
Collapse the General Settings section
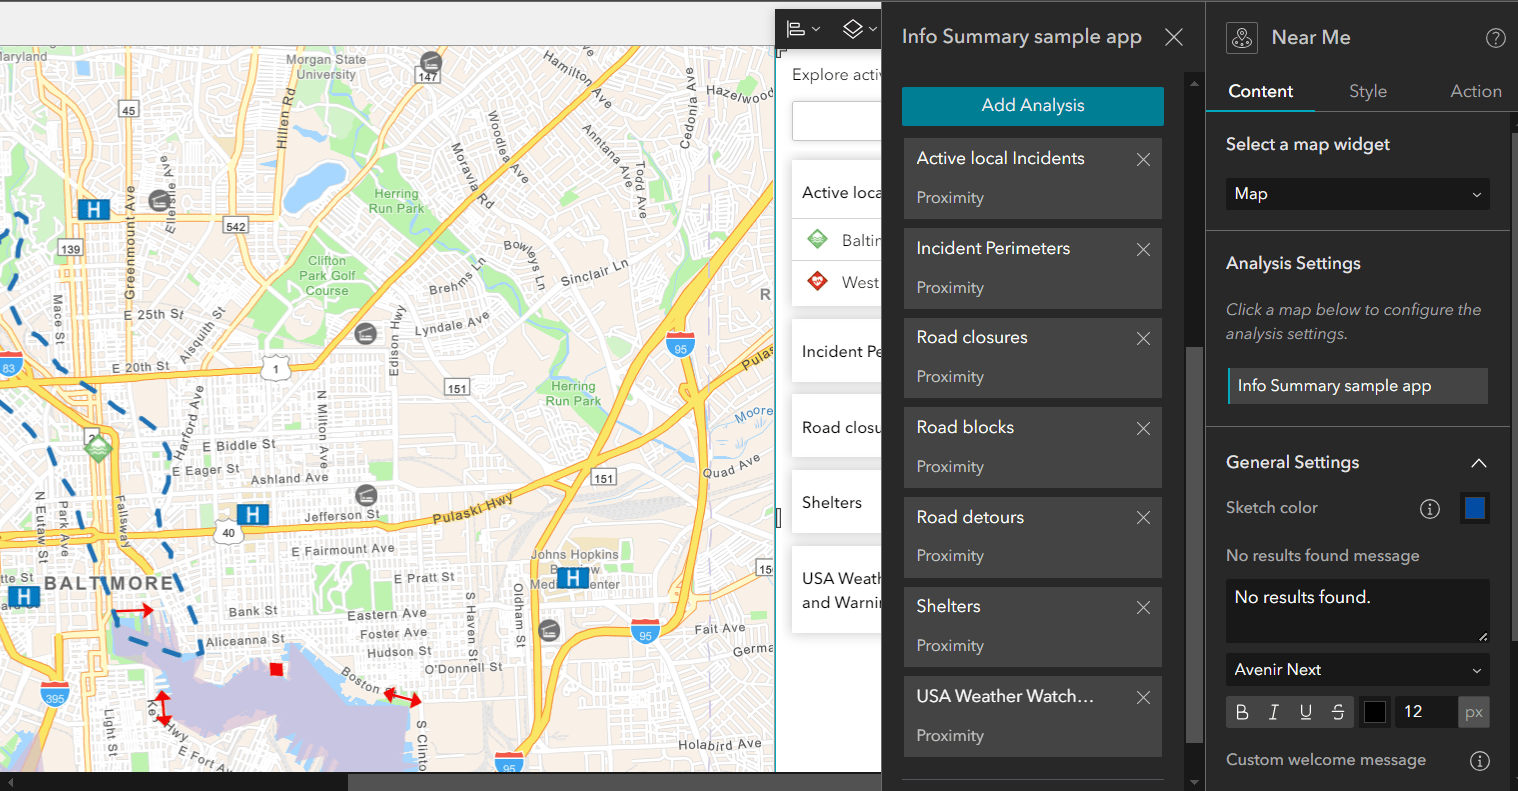click(x=1478, y=463)
